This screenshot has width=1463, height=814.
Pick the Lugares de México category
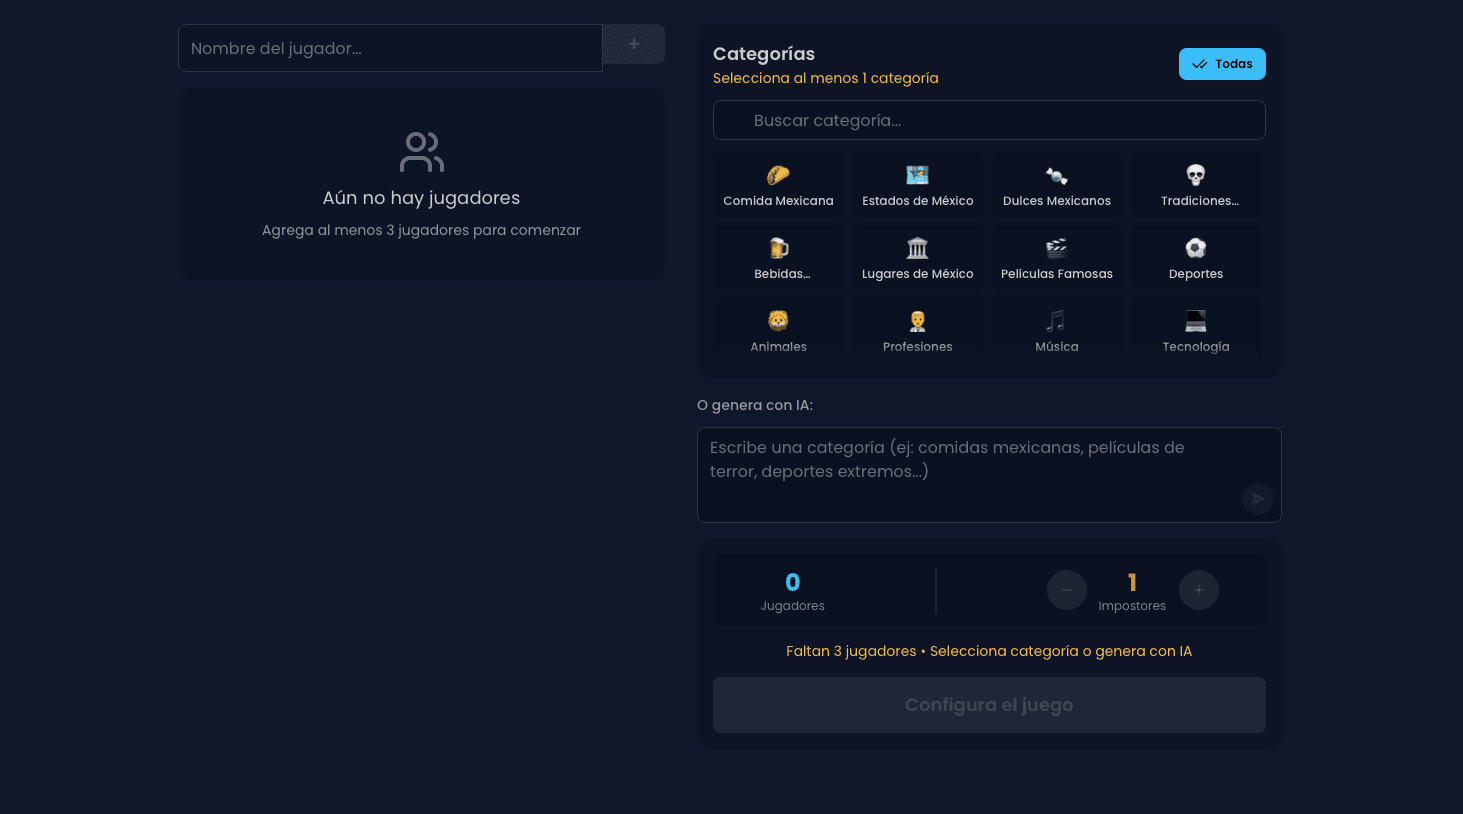tap(917, 259)
